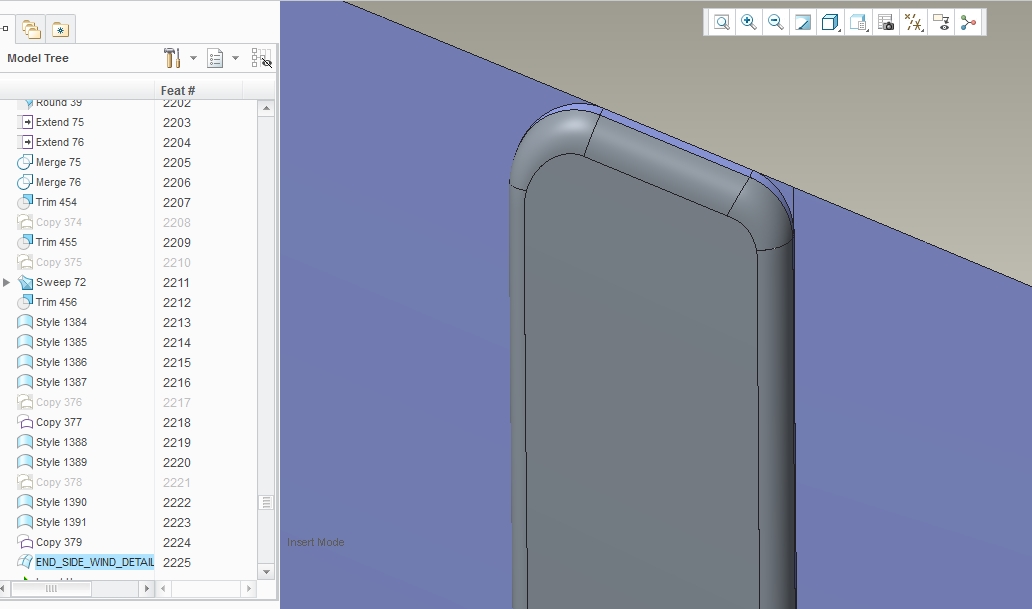1032x609 pixels.
Task: Select Extend 75 in the model tree
Action: coord(60,122)
